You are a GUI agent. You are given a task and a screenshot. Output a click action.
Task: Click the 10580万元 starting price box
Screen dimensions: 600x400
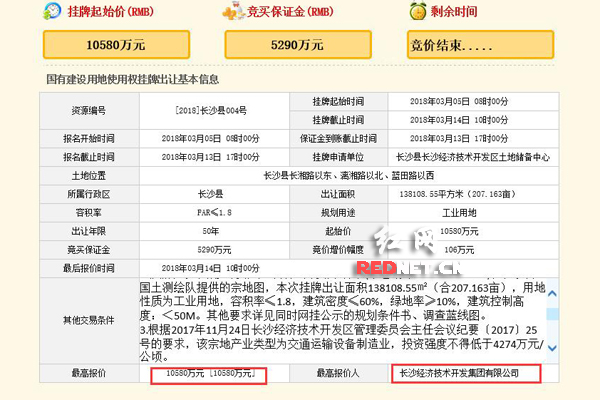click(116, 45)
